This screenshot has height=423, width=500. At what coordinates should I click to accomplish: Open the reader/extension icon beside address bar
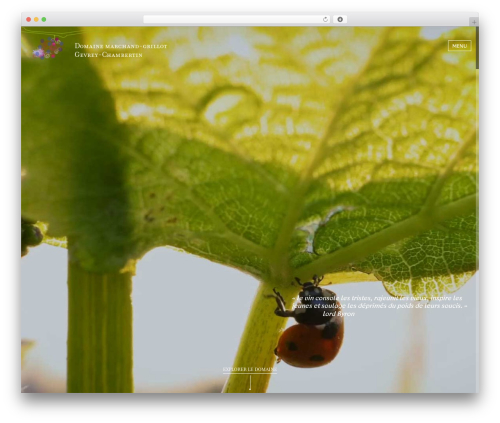point(340,20)
